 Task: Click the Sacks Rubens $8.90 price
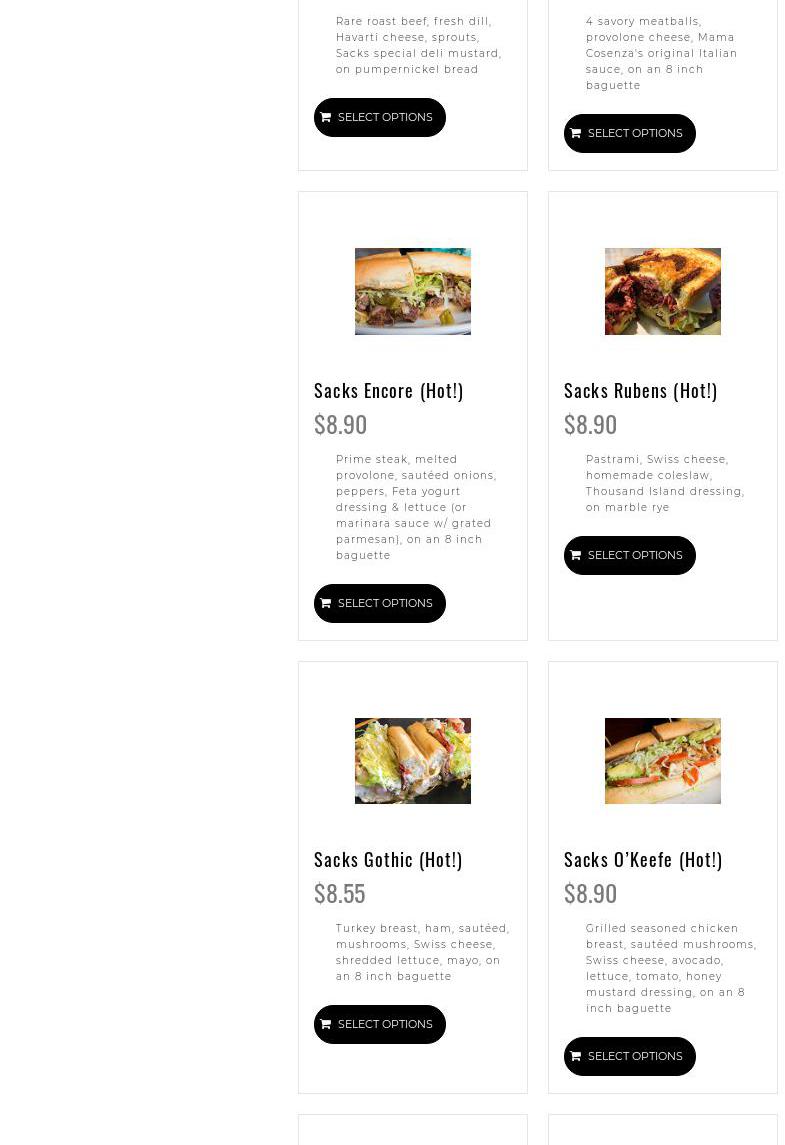pyautogui.click(x=590, y=425)
